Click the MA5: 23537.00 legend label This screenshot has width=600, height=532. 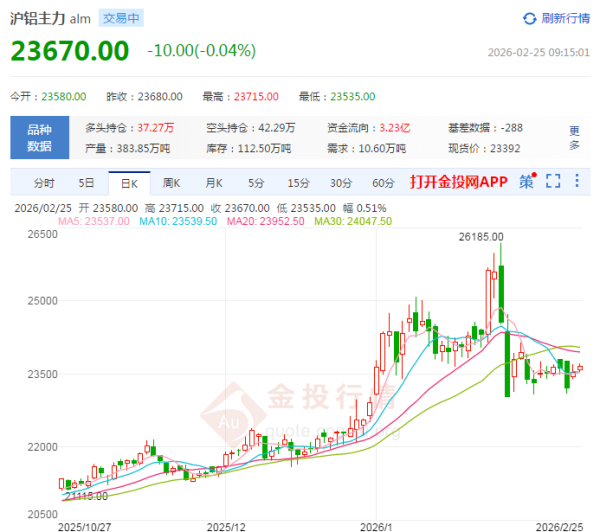click(x=94, y=221)
